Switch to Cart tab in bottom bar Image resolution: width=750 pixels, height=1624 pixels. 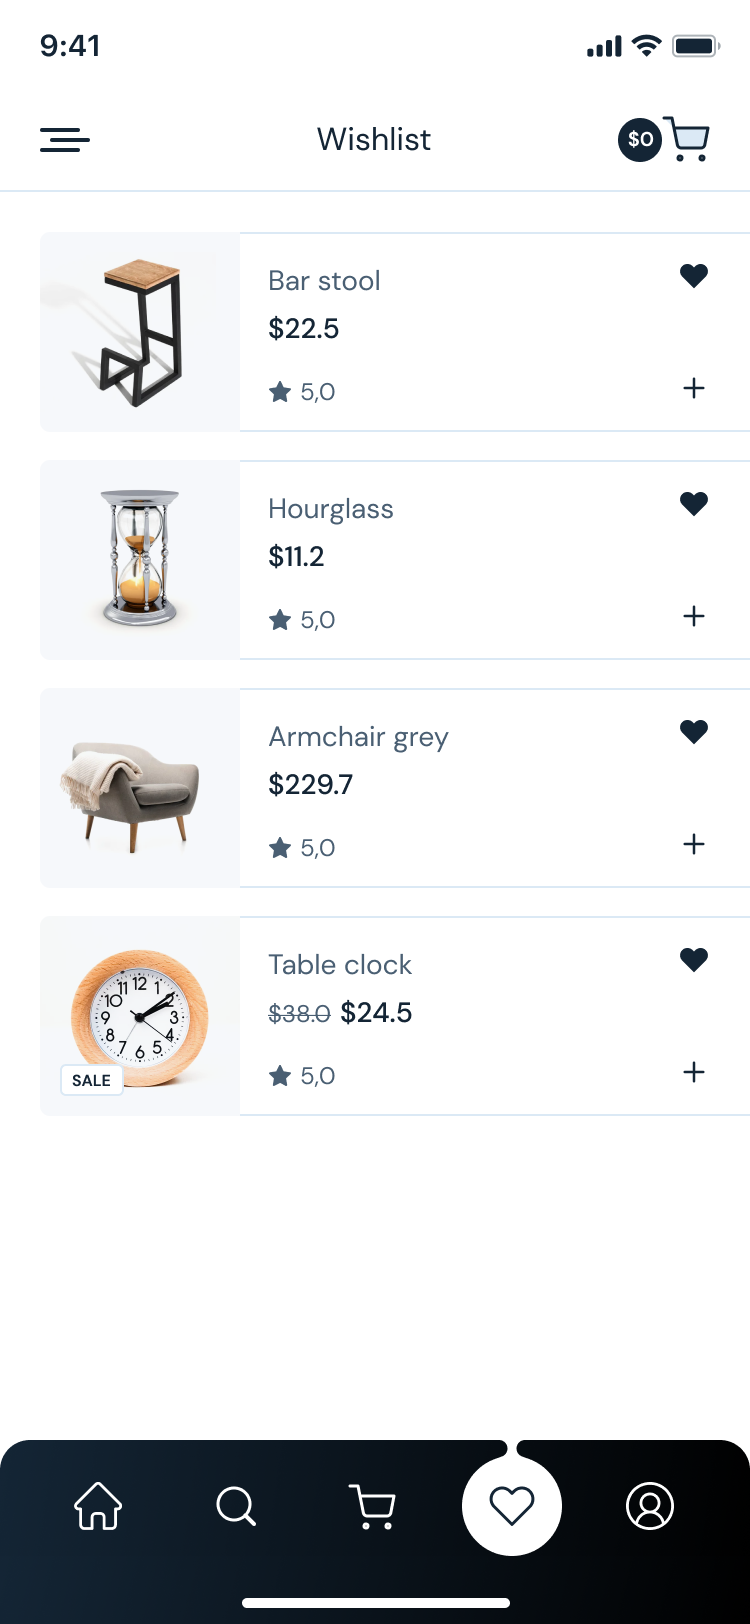coord(373,1506)
